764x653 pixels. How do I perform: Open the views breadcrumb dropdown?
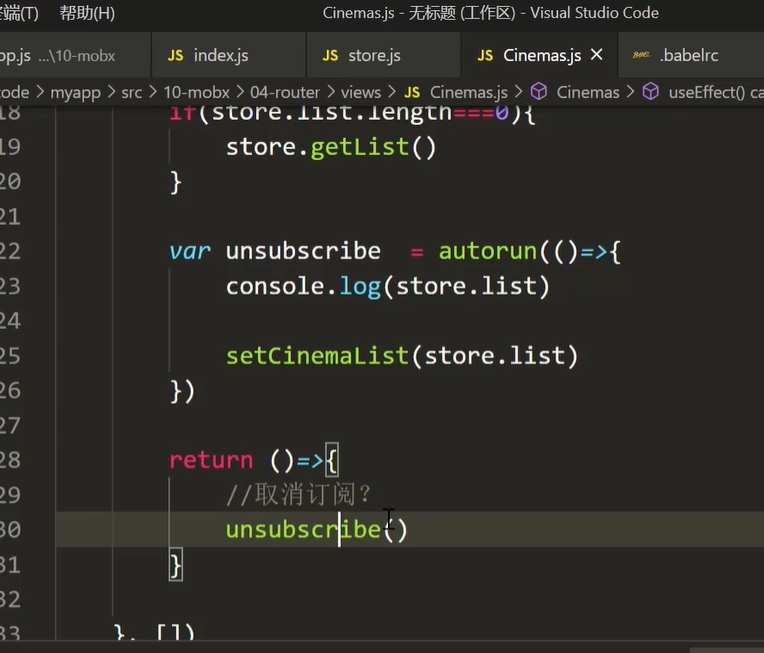pos(361,92)
